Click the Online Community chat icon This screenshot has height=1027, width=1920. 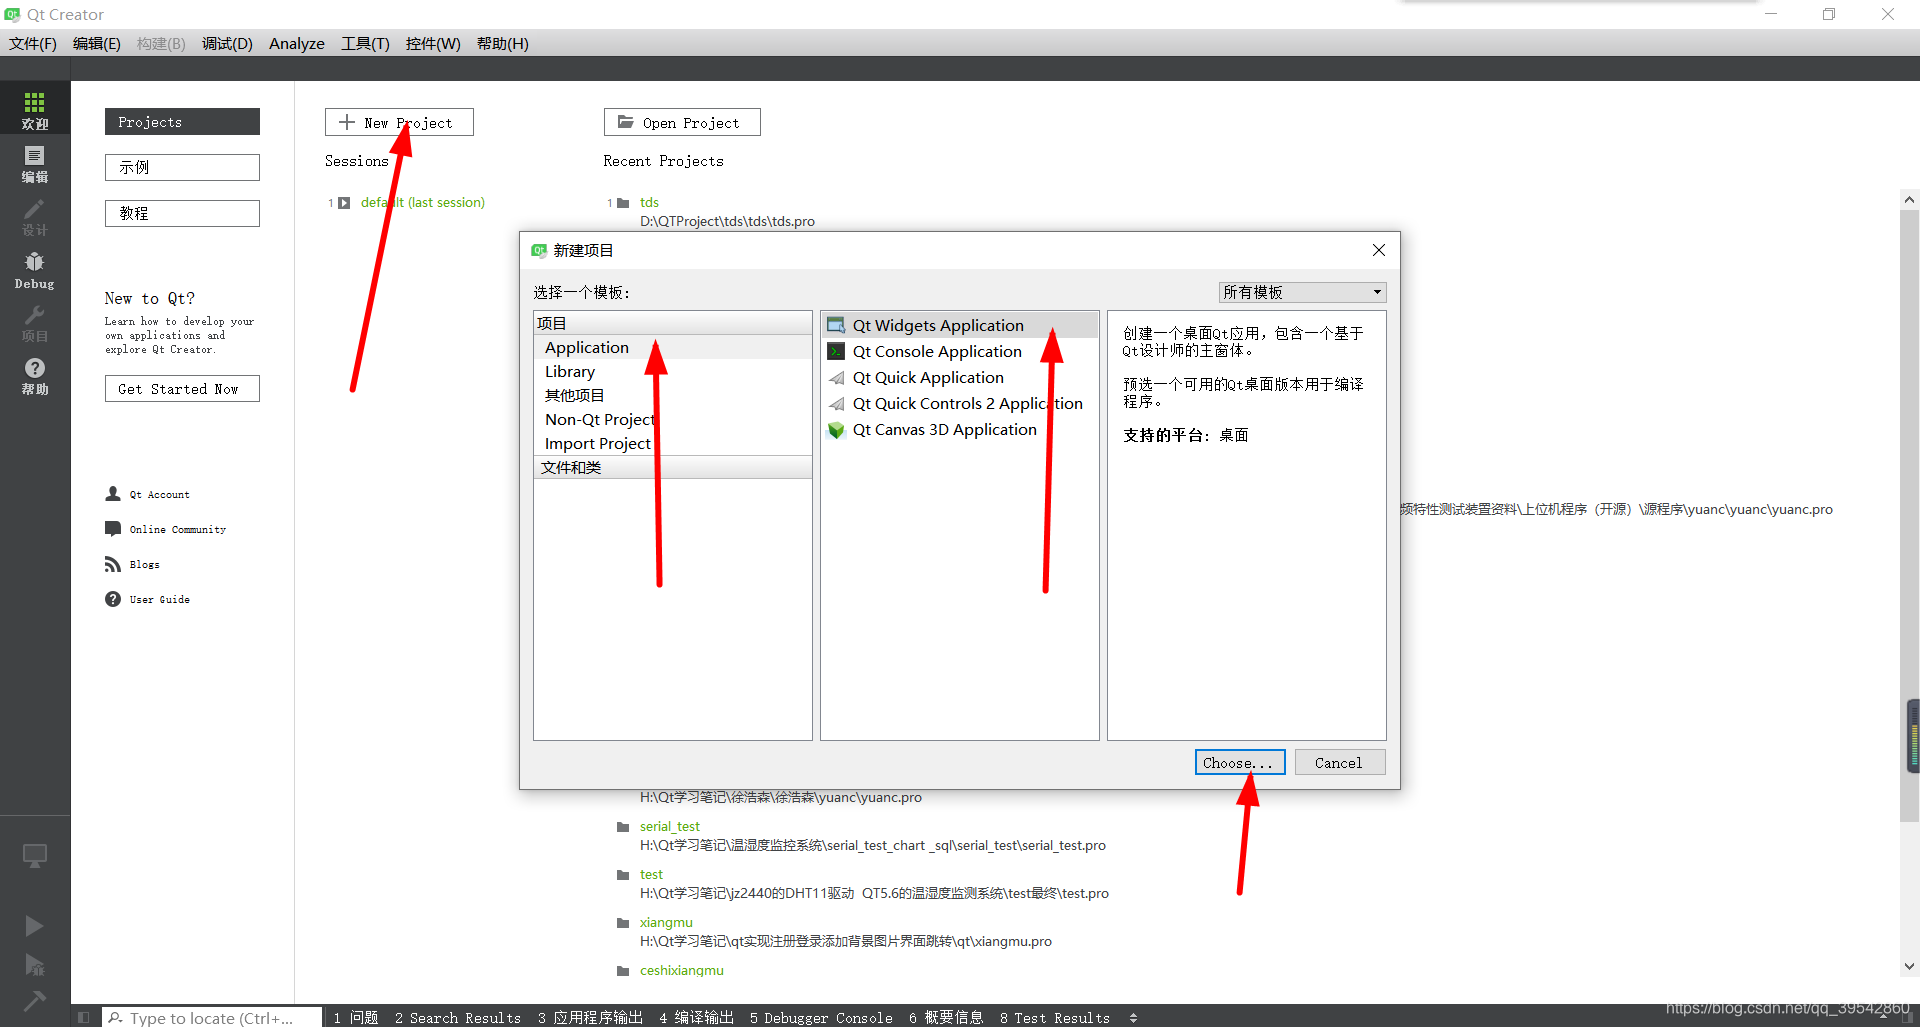tap(113, 529)
